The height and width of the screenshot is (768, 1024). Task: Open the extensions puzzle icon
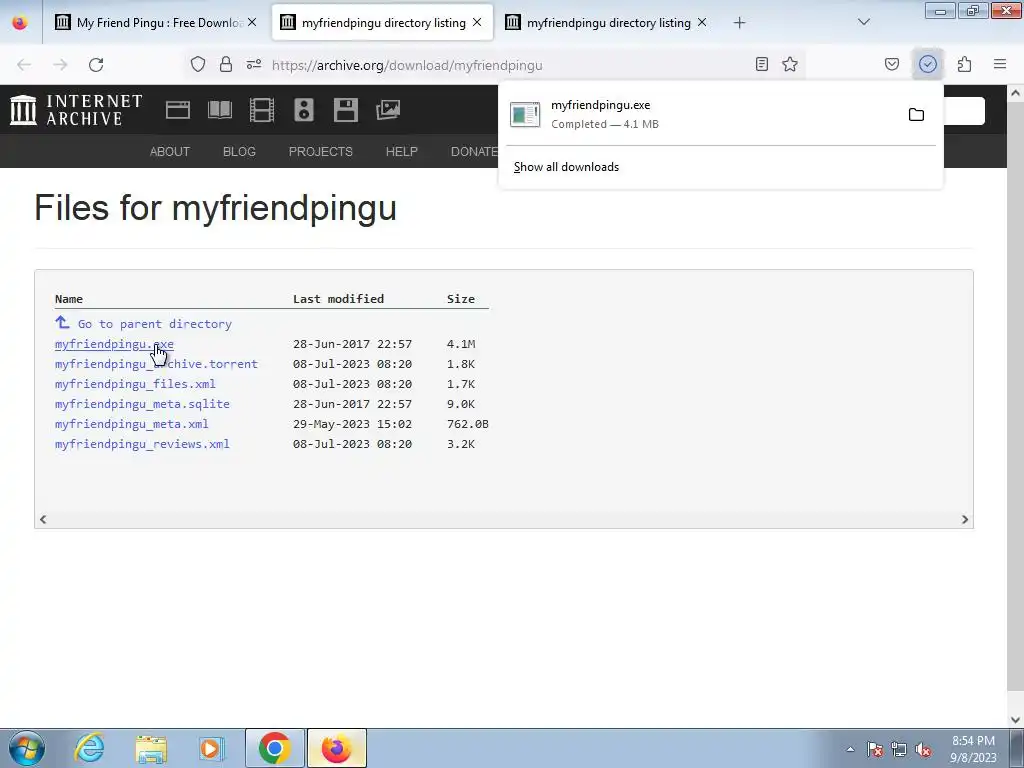(x=965, y=64)
